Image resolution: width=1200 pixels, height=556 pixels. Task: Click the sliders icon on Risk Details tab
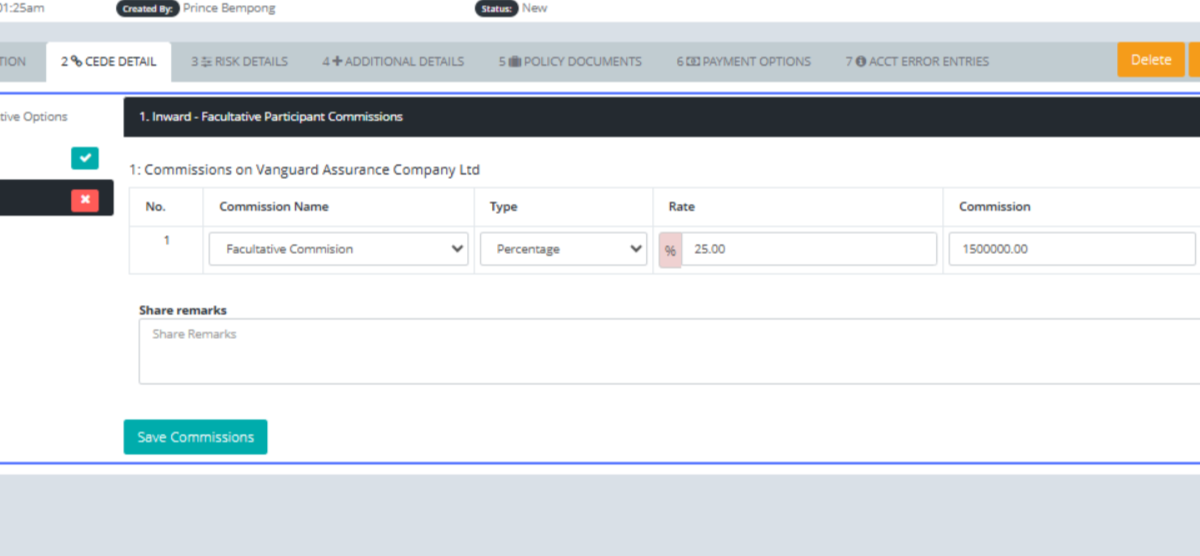[x=206, y=62]
